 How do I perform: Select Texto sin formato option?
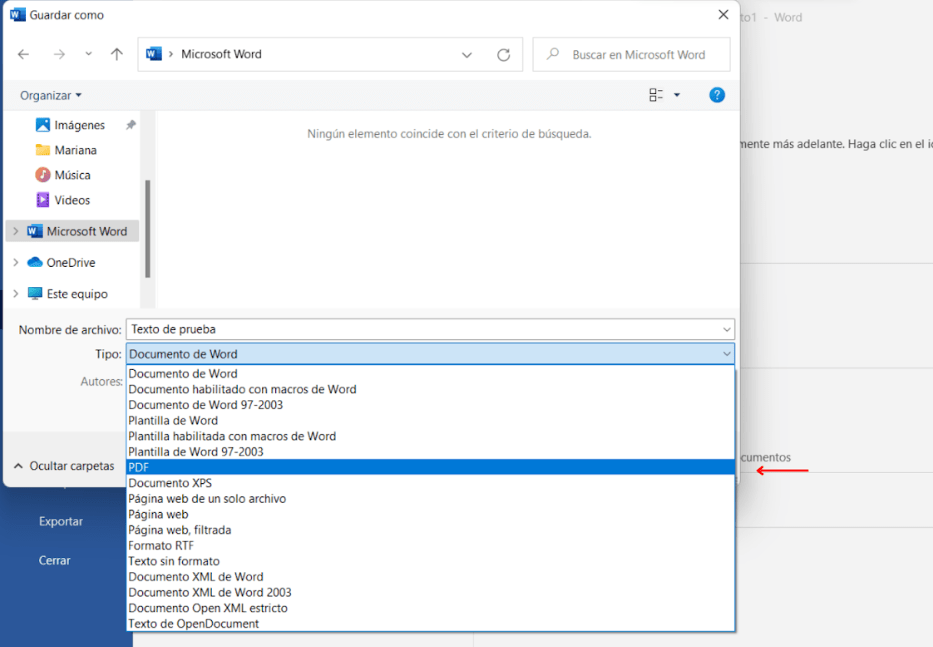coord(174,561)
